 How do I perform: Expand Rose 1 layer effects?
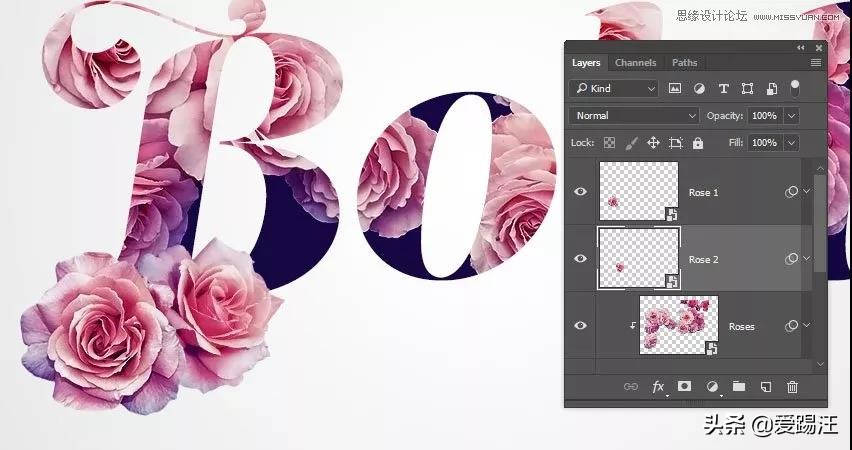[x=806, y=191]
